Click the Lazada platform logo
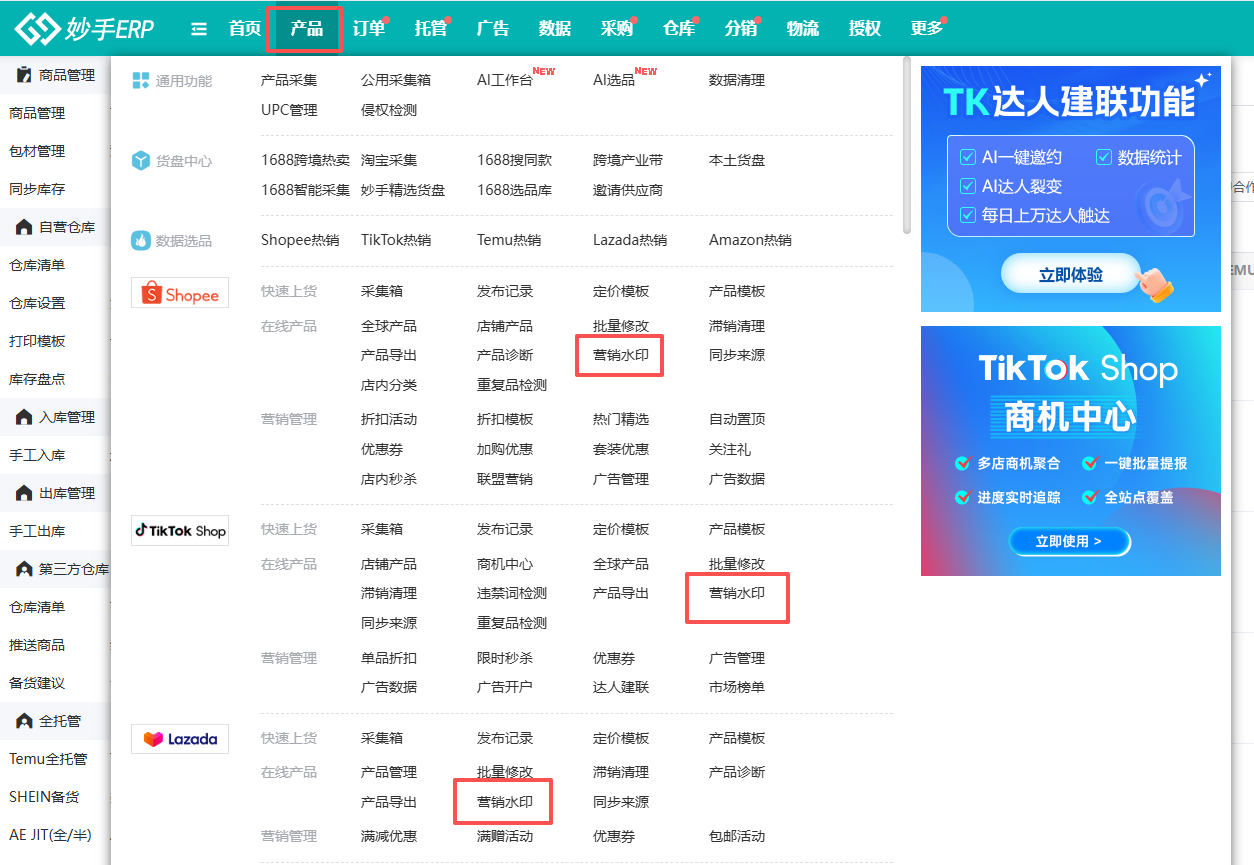This screenshot has height=865, width=1254. pyautogui.click(x=180, y=739)
